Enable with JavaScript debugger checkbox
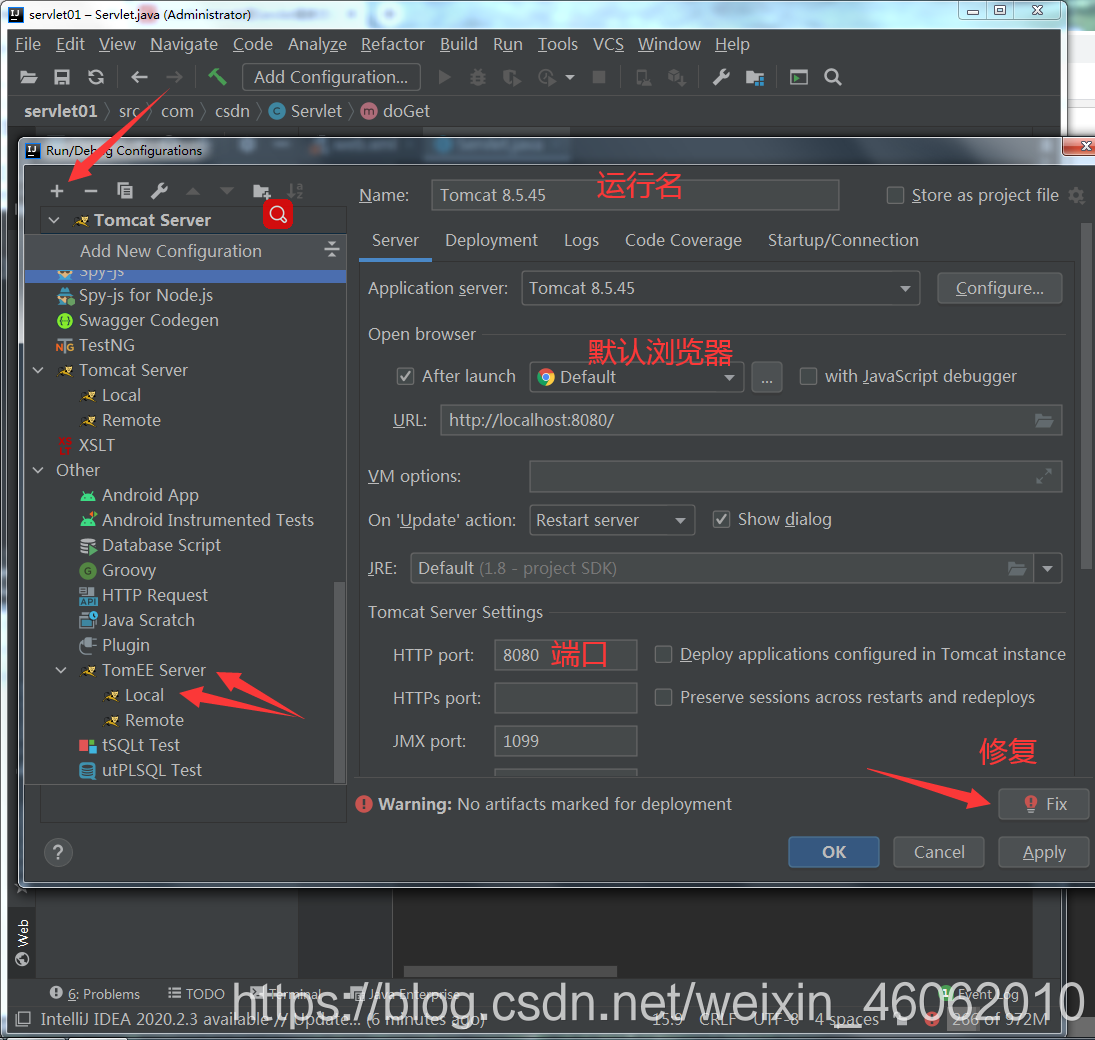Viewport: 1095px width, 1040px height. pyautogui.click(x=808, y=376)
